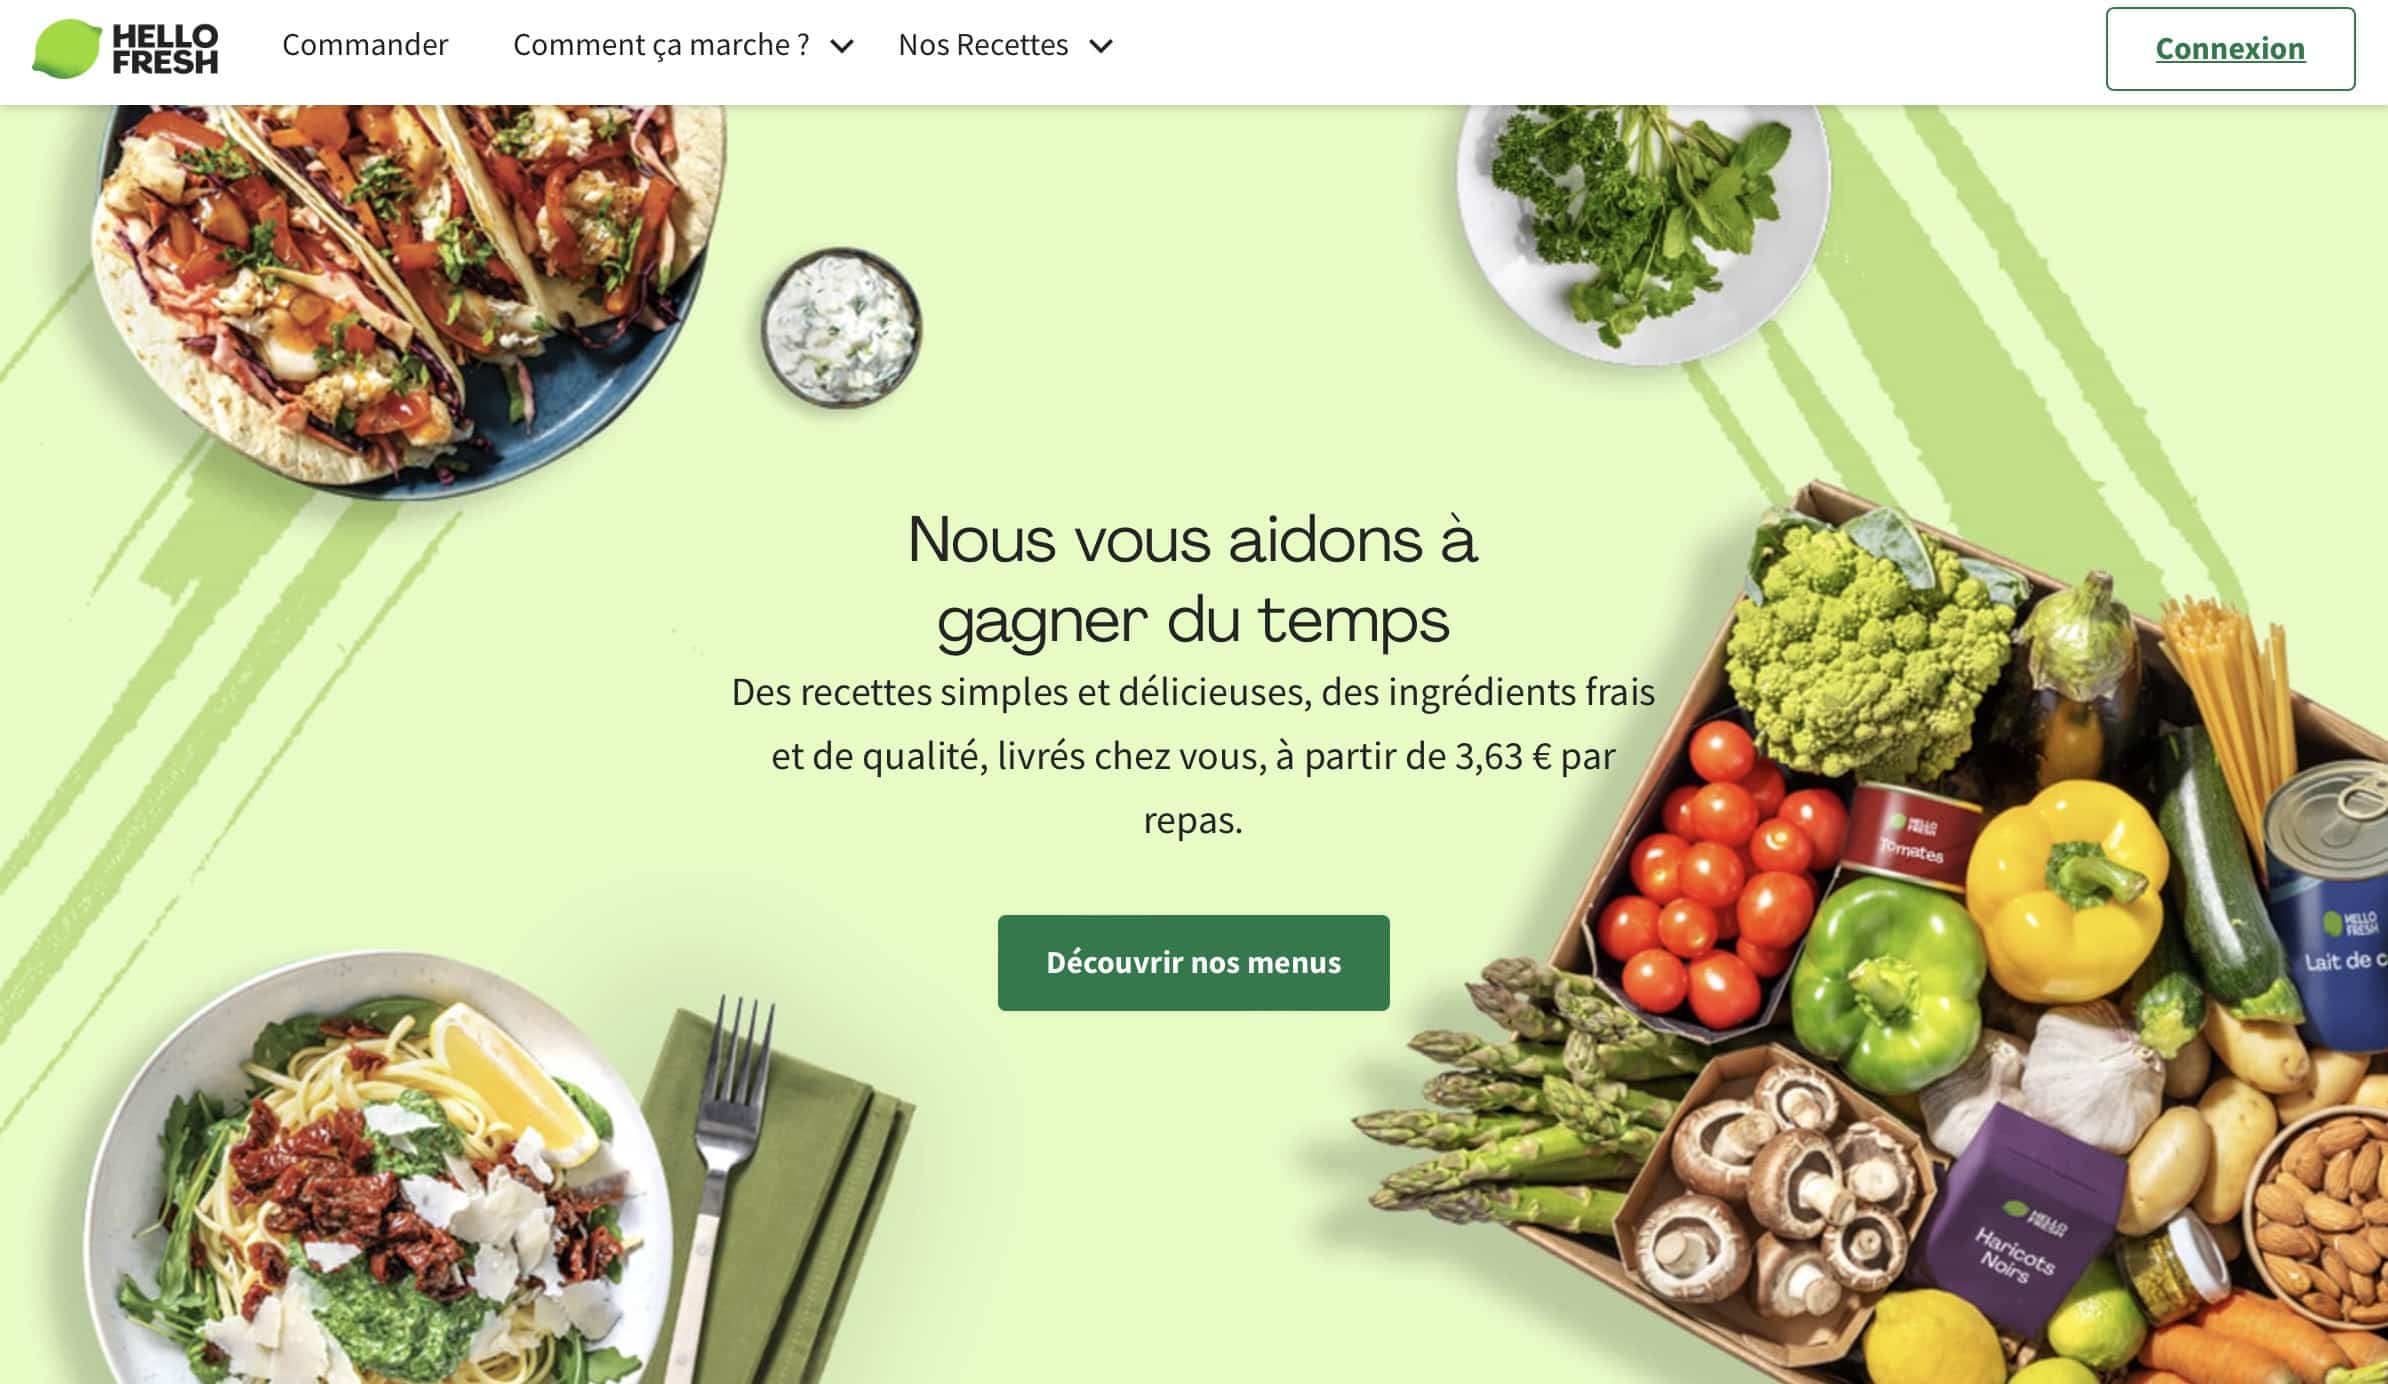The width and height of the screenshot is (2388, 1384).
Task: Click the HelloFresh lime logo icon
Action: point(67,48)
